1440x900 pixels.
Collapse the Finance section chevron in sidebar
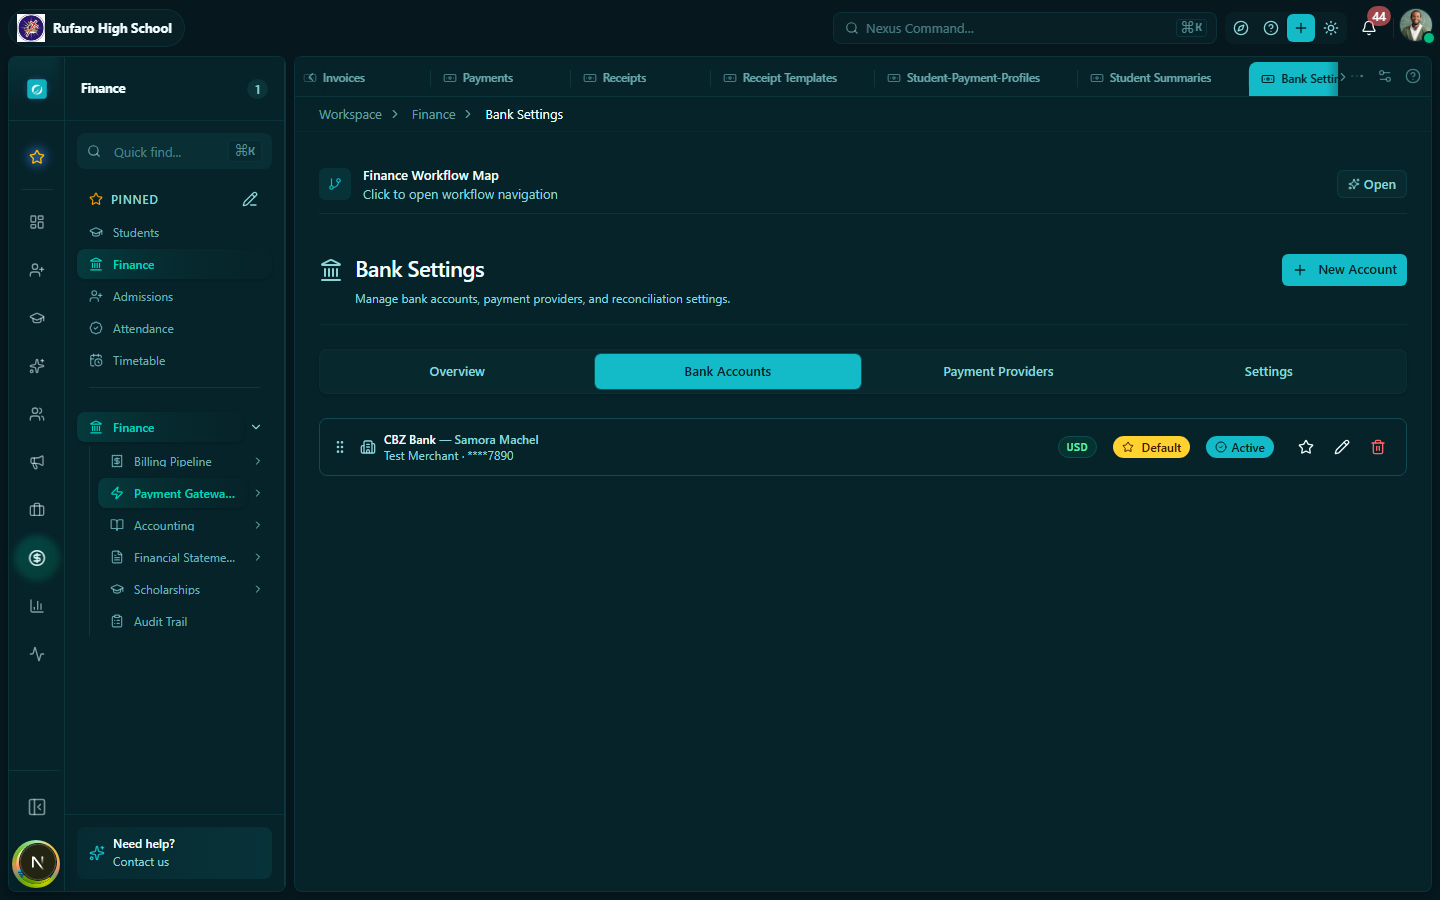coord(256,427)
